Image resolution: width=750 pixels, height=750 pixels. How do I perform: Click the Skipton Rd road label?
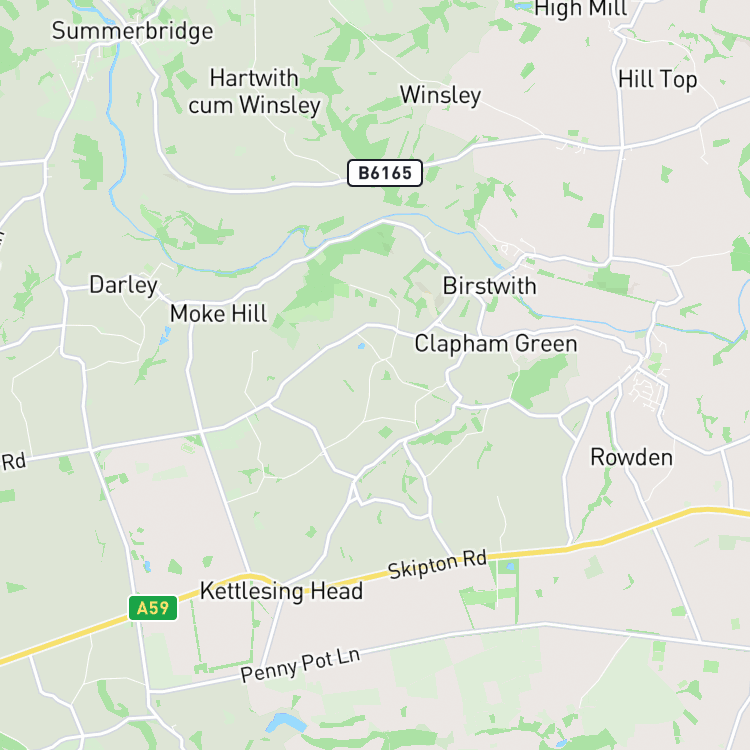(x=437, y=564)
